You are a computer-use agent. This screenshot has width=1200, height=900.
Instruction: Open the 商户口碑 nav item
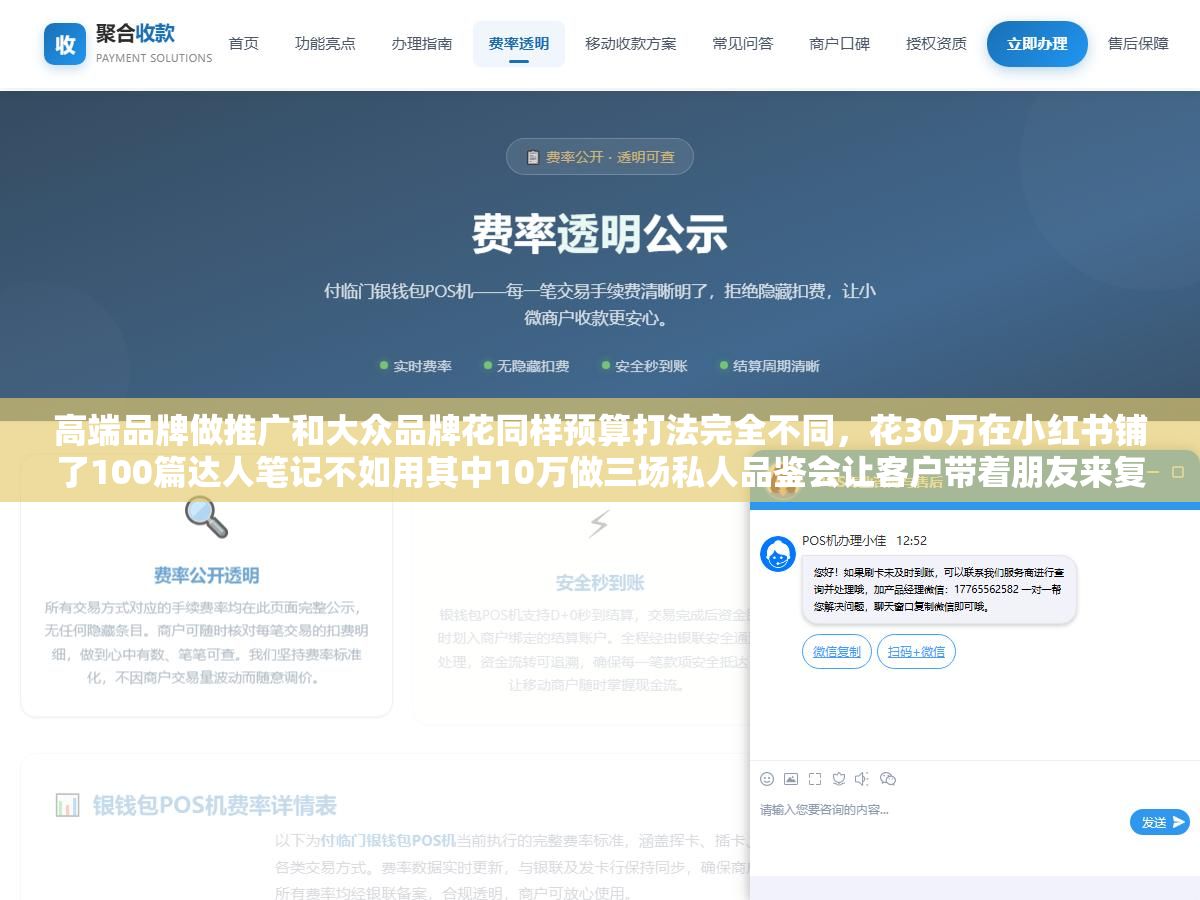coord(840,44)
